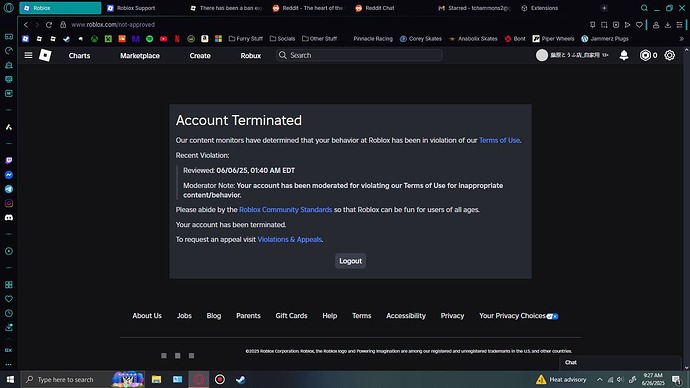Expand the Other Stuff bookmarks folder
Screen dimensions: 690x388
point(319,39)
